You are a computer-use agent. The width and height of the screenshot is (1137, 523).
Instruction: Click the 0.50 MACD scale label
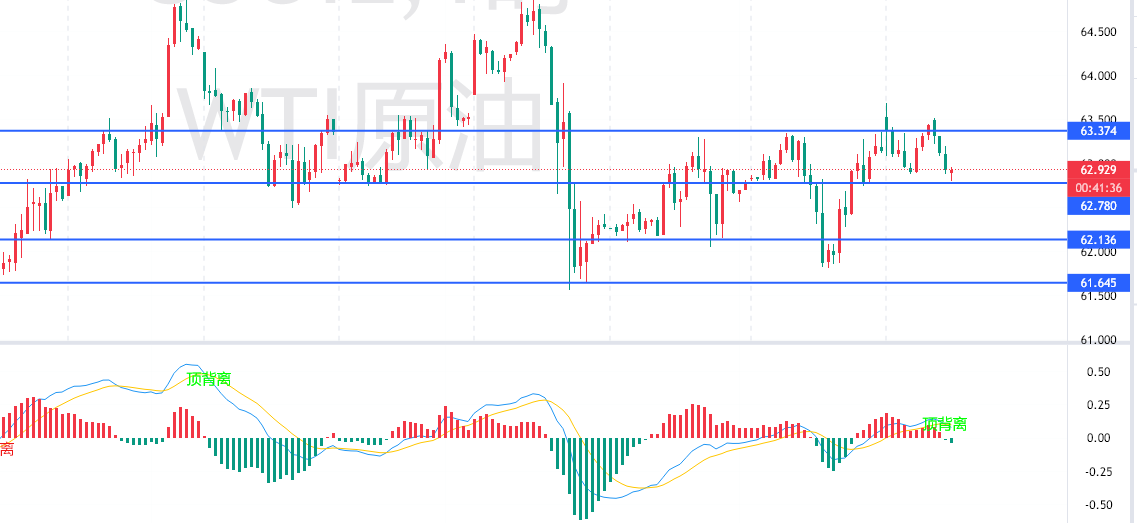pos(1097,372)
